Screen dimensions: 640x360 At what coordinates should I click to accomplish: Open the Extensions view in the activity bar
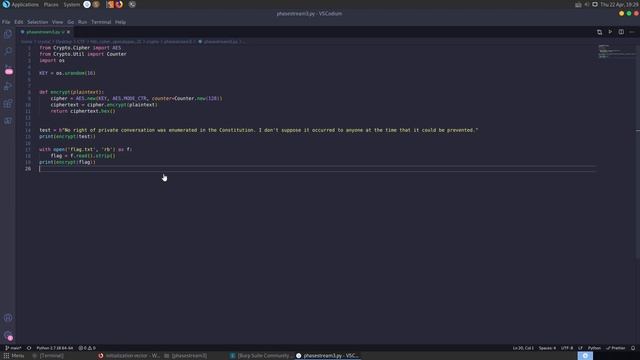coord(8,104)
